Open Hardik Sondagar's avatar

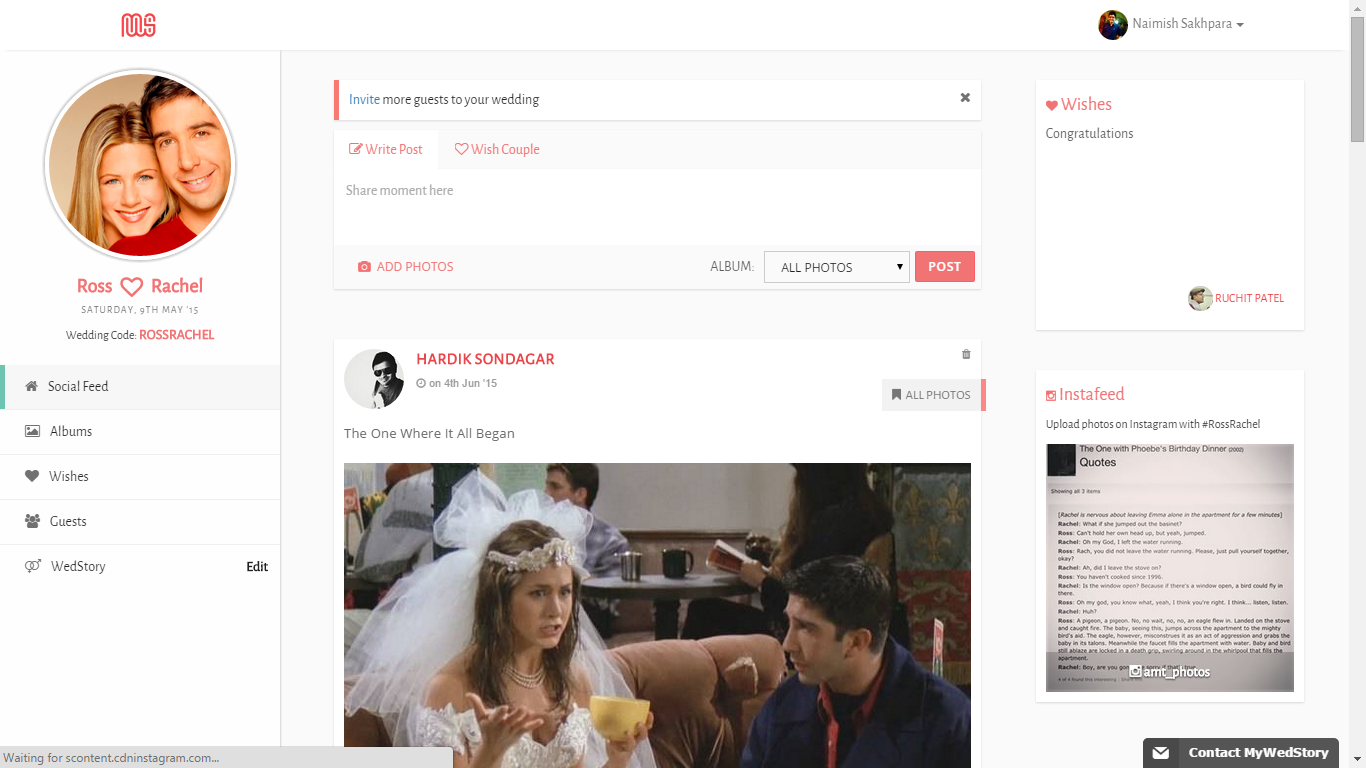374,379
